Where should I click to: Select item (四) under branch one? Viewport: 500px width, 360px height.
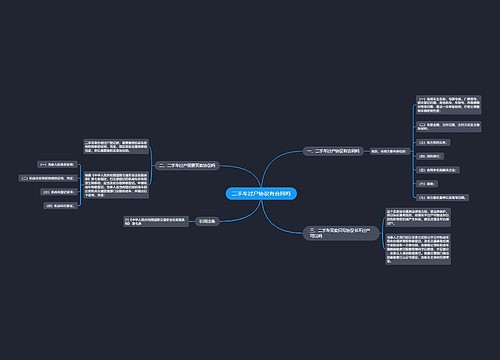point(429,156)
